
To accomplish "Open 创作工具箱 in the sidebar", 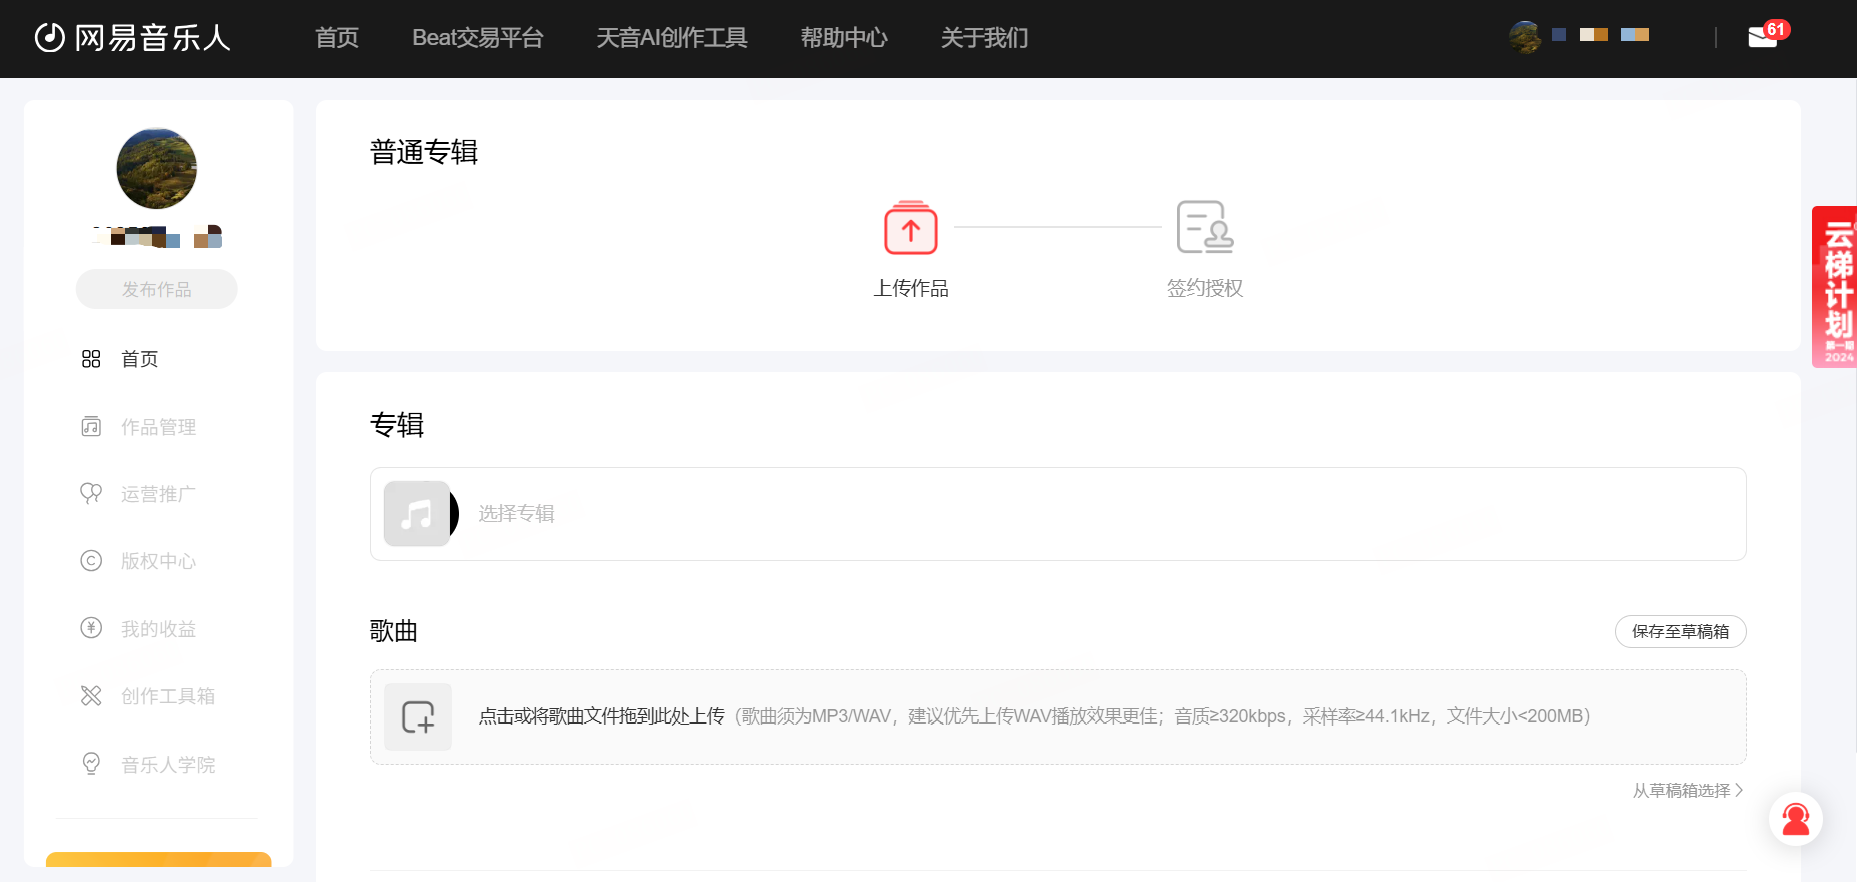I will [167, 696].
